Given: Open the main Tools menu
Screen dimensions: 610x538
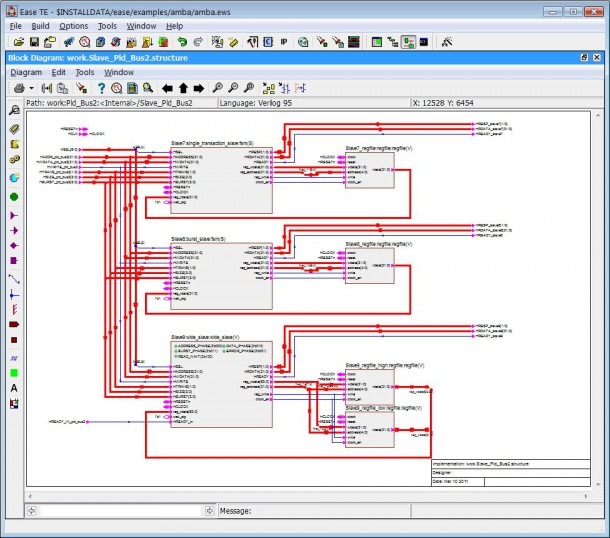Looking at the screenshot, I should tap(107, 26).
